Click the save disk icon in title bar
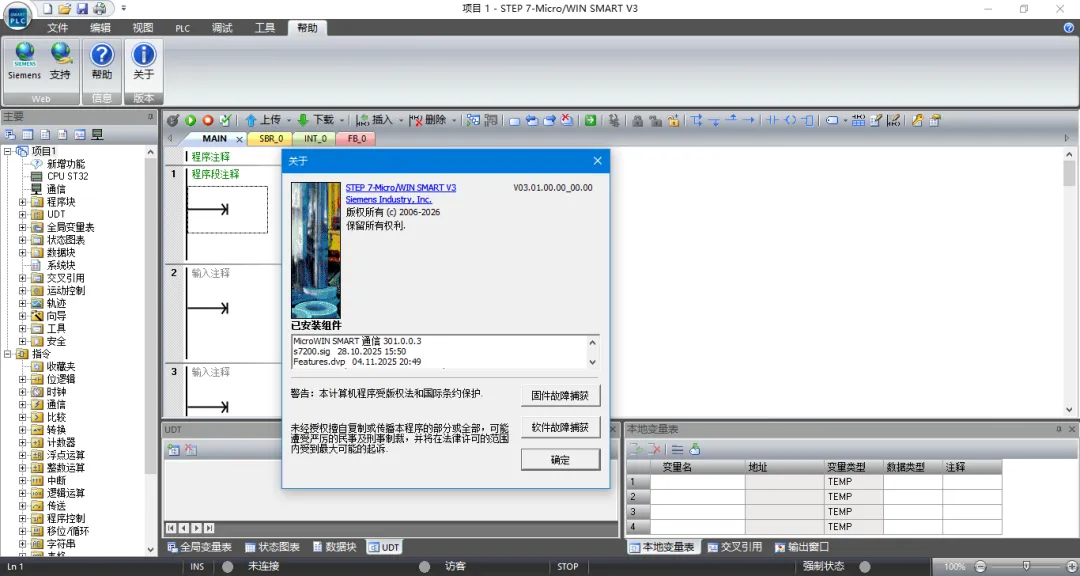Image resolution: width=1080 pixels, height=576 pixels. click(x=82, y=8)
